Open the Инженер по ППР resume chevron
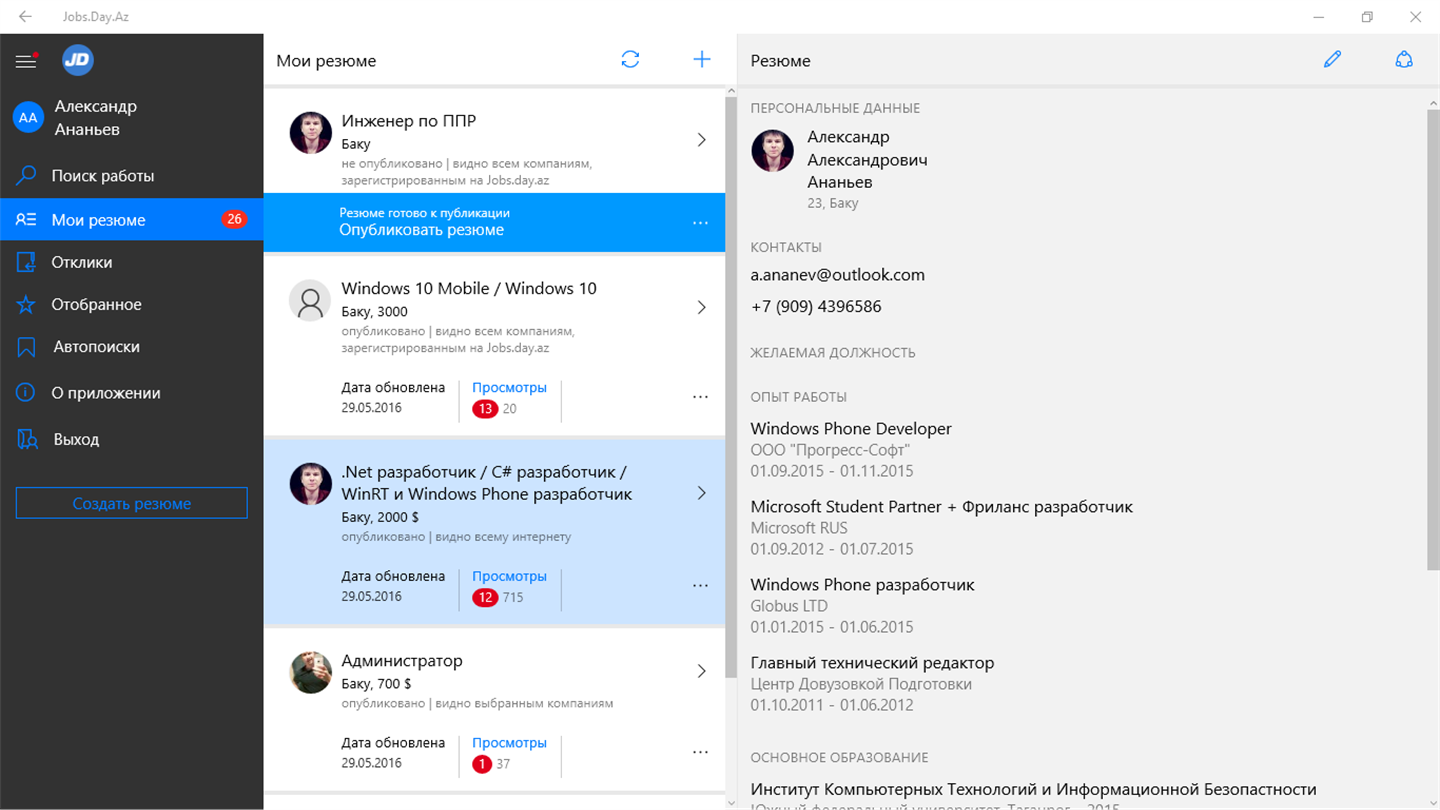Screen dimensions: 1440x810 701,140
